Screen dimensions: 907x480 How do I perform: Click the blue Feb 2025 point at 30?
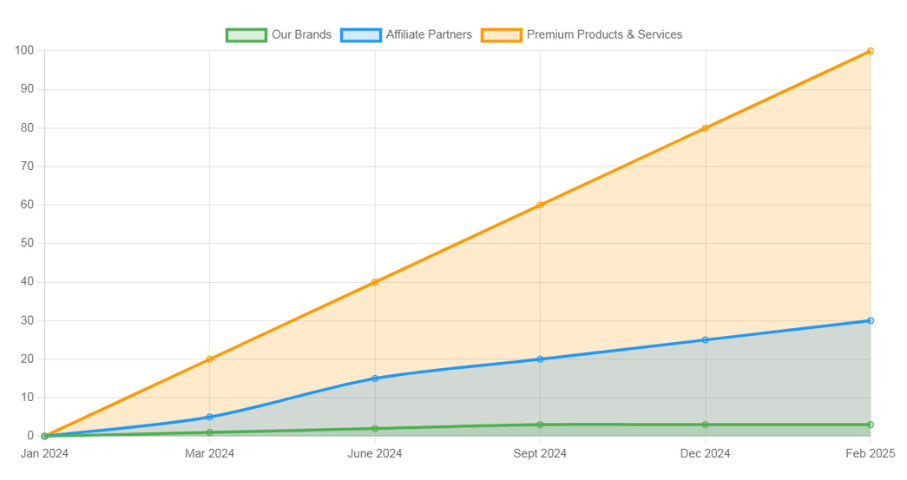pyautogui.click(x=870, y=321)
